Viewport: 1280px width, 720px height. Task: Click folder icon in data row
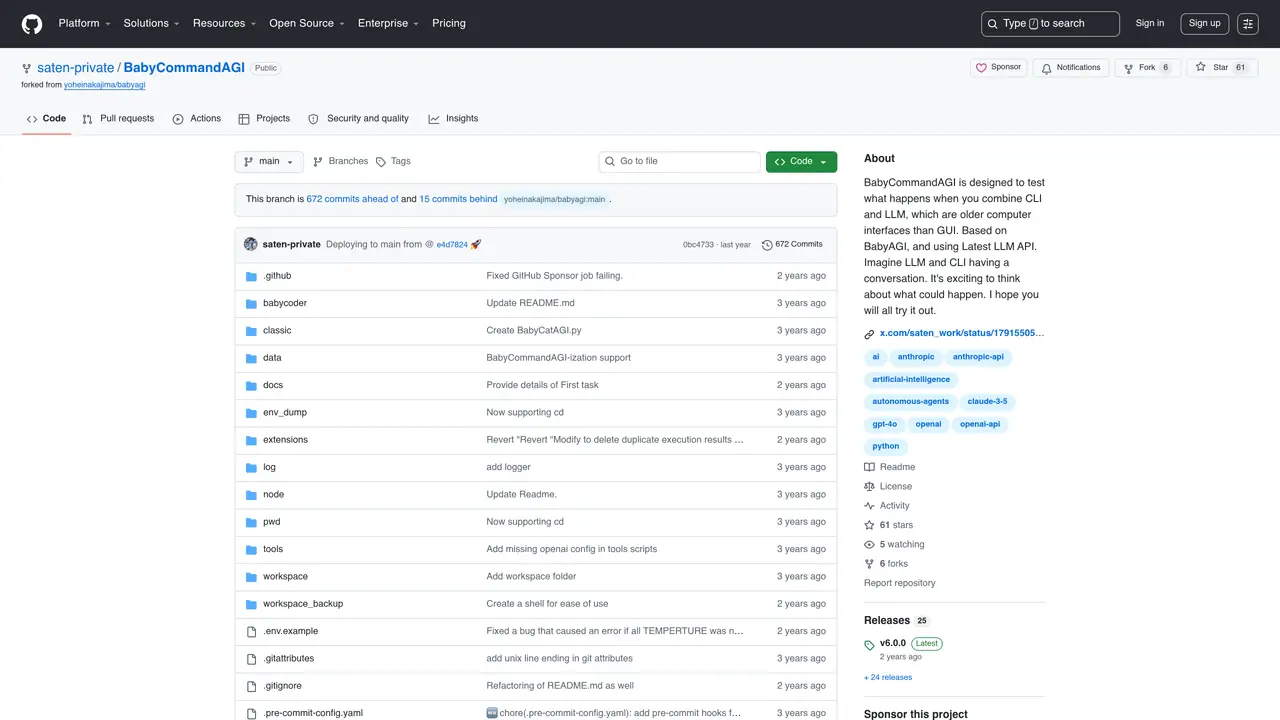[252, 358]
